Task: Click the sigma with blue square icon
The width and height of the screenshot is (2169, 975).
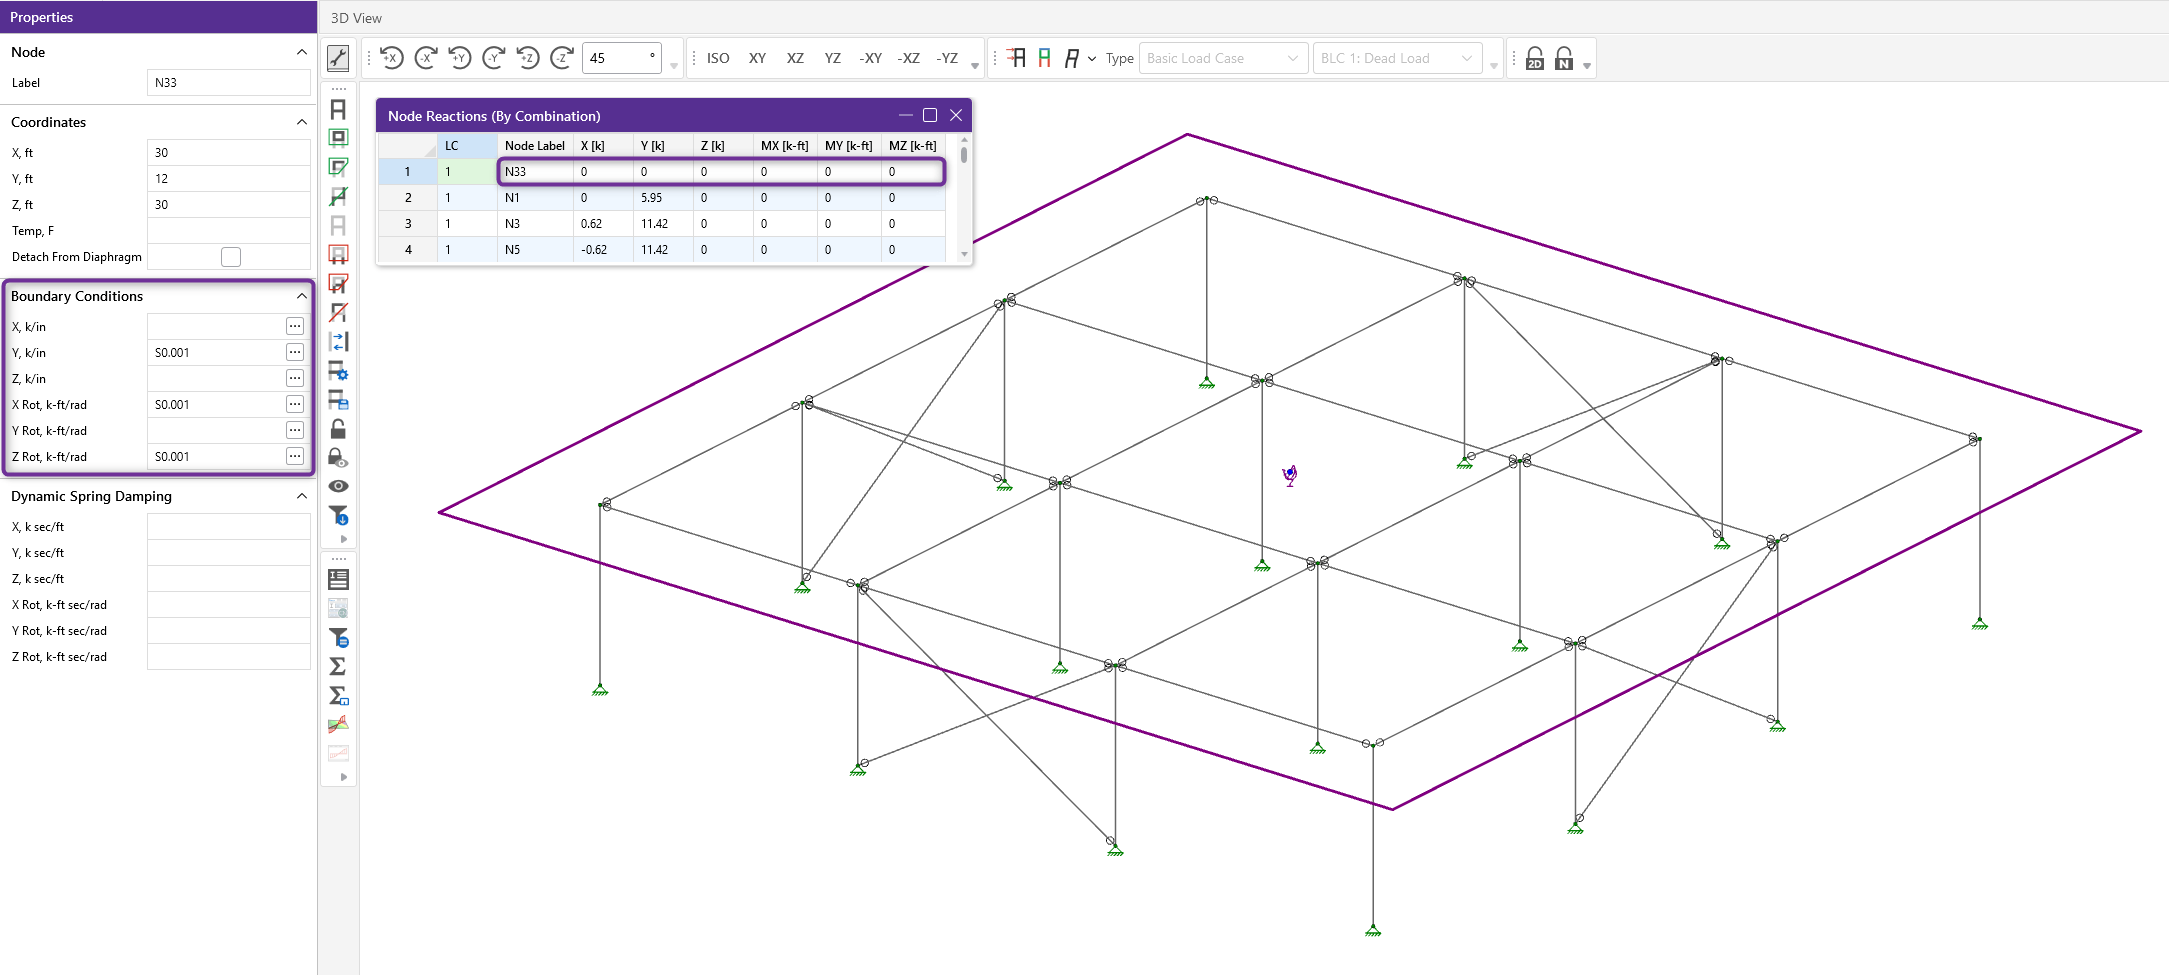Action: point(338,695)
